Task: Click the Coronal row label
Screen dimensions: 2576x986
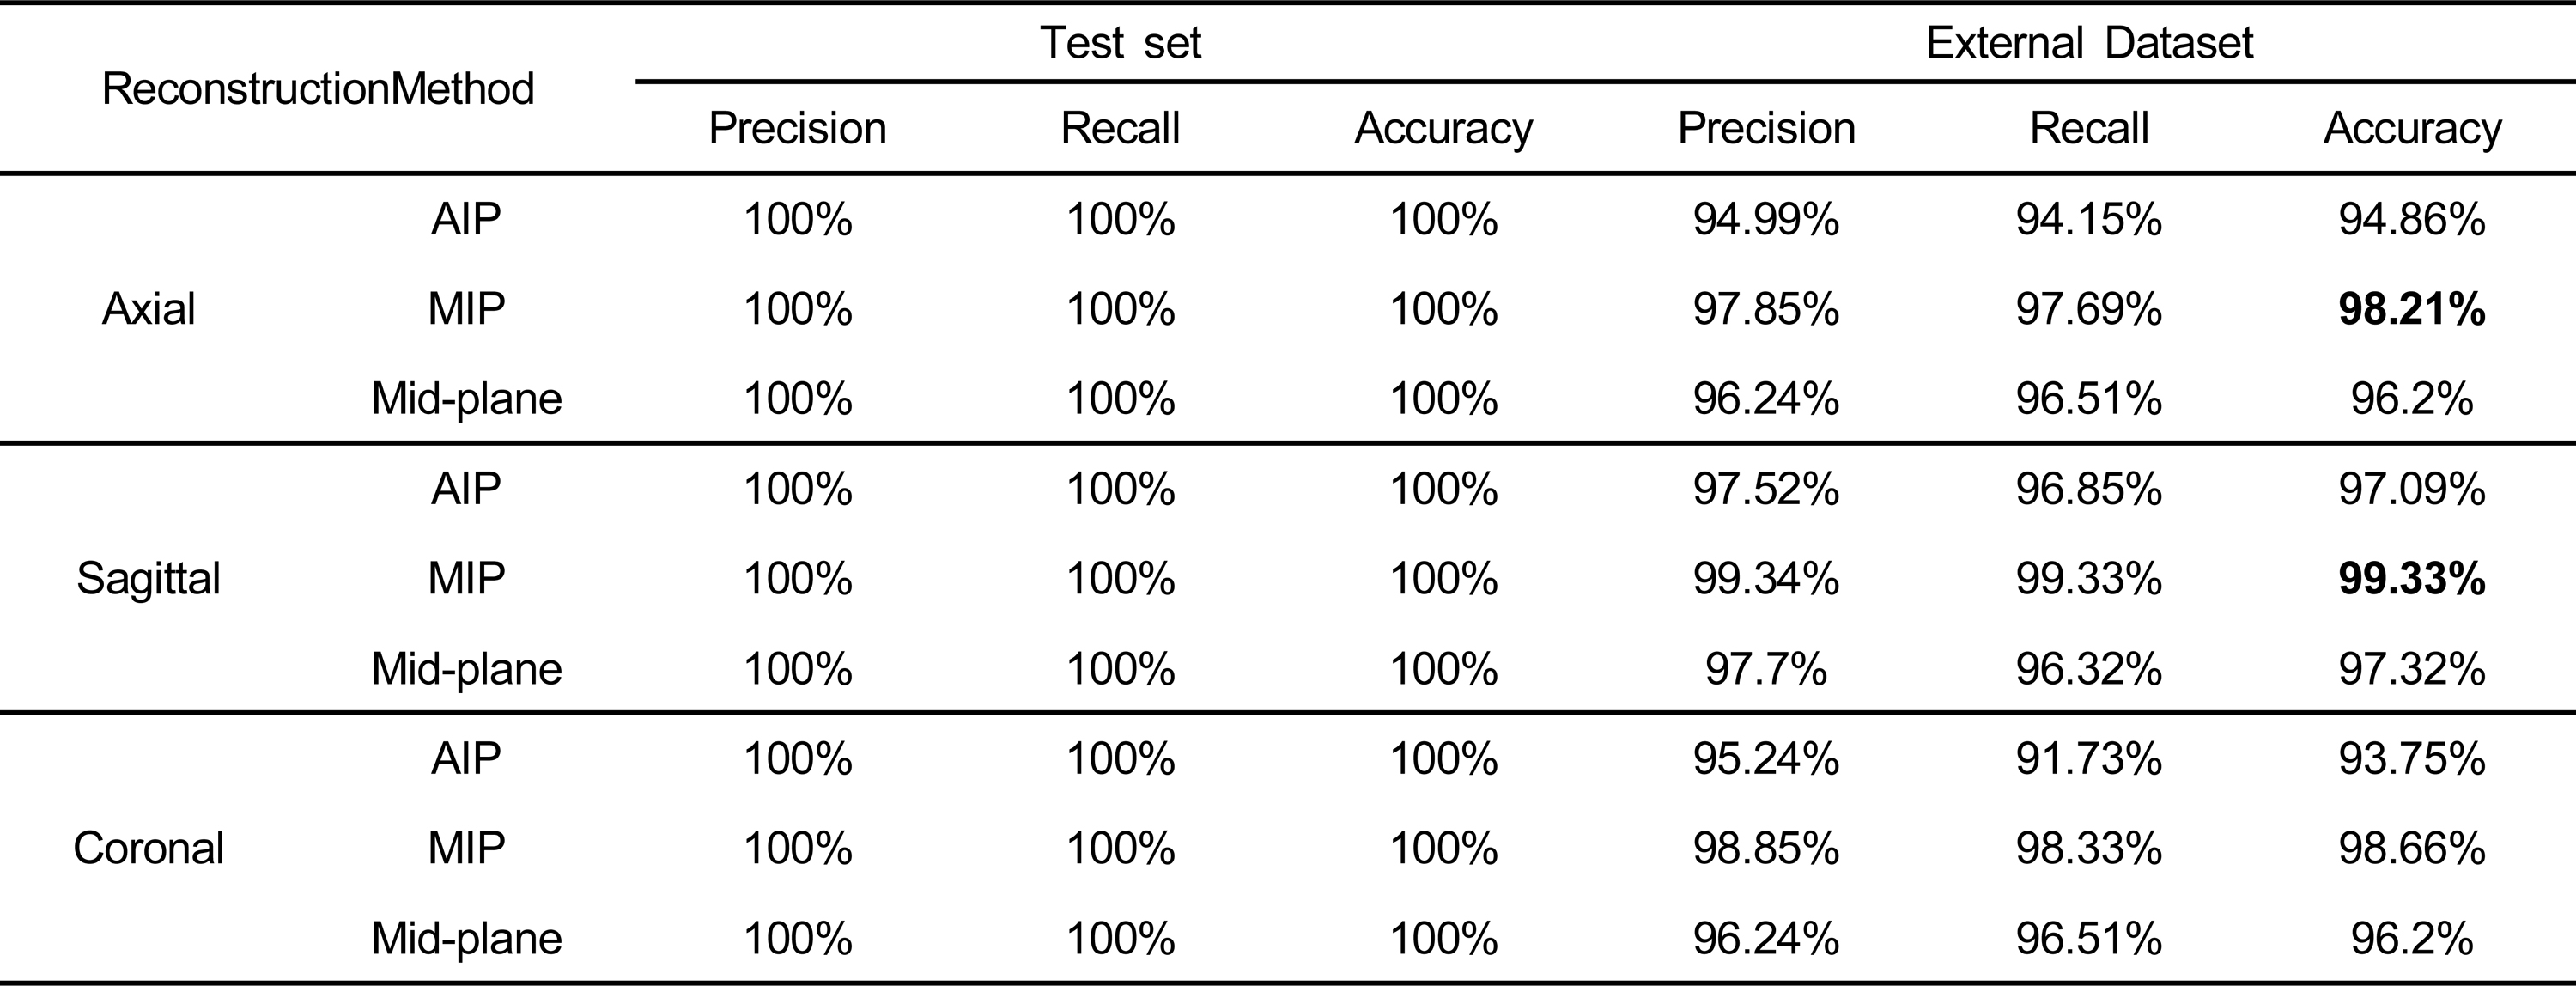Action: (x=148, y=848)
